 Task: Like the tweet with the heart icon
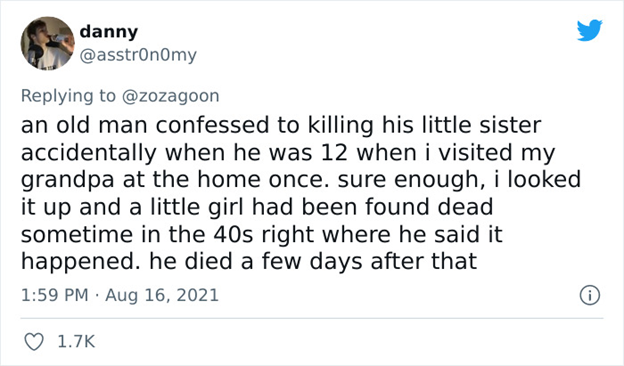(34, 342)
